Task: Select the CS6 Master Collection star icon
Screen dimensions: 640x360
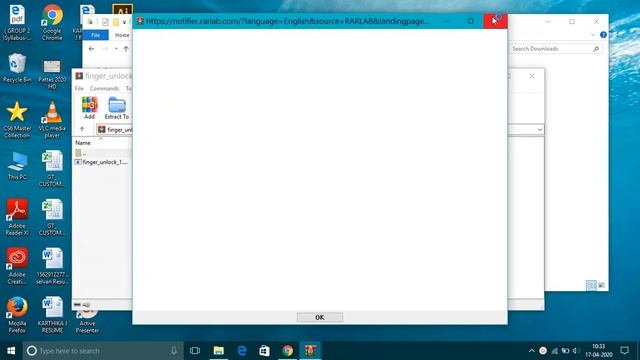Action: pos(17,120)
